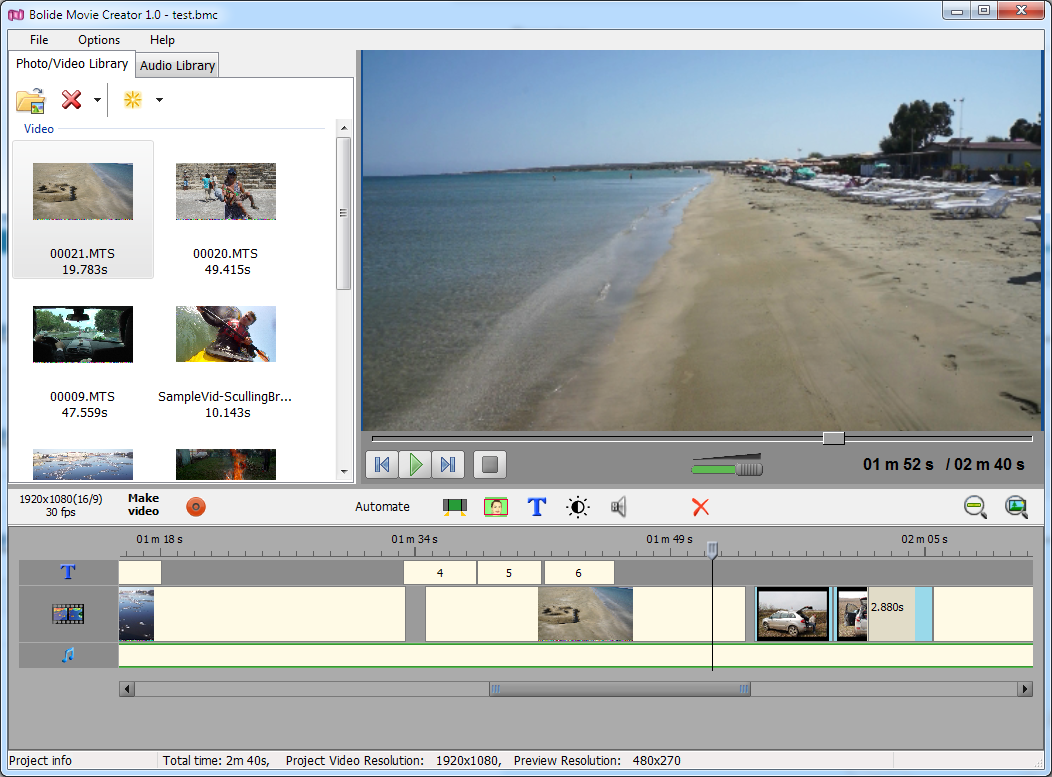Click the Automate button
Screen dimensions: 1052x777
(x=382, y=507)
